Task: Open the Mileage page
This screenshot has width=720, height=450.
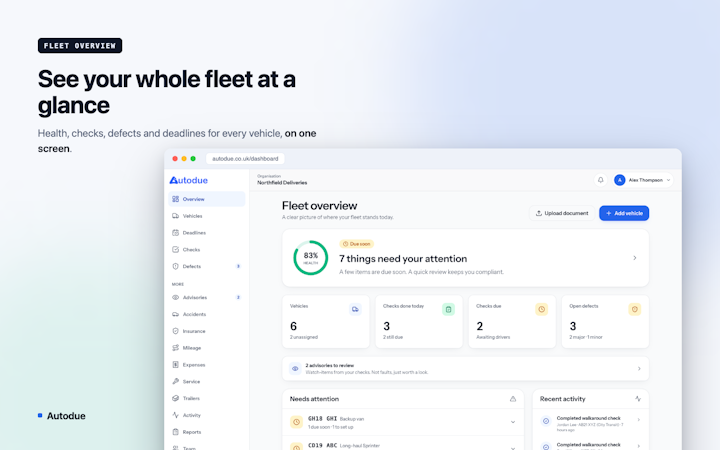Action: (x=207, y=348)
